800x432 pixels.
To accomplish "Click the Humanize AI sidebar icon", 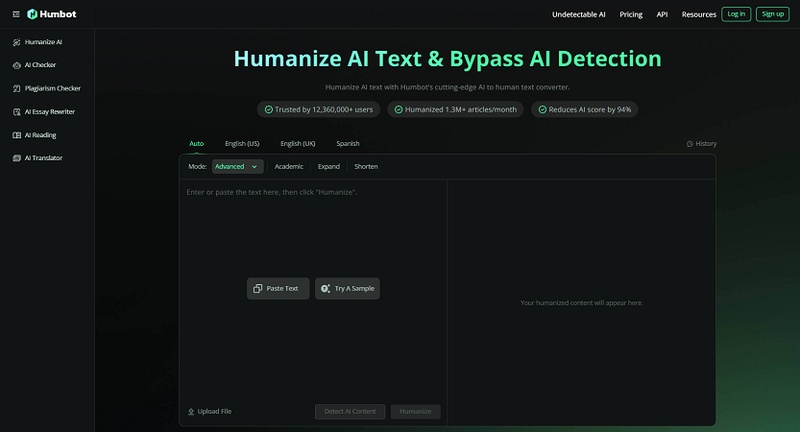I will pos(16,42).
